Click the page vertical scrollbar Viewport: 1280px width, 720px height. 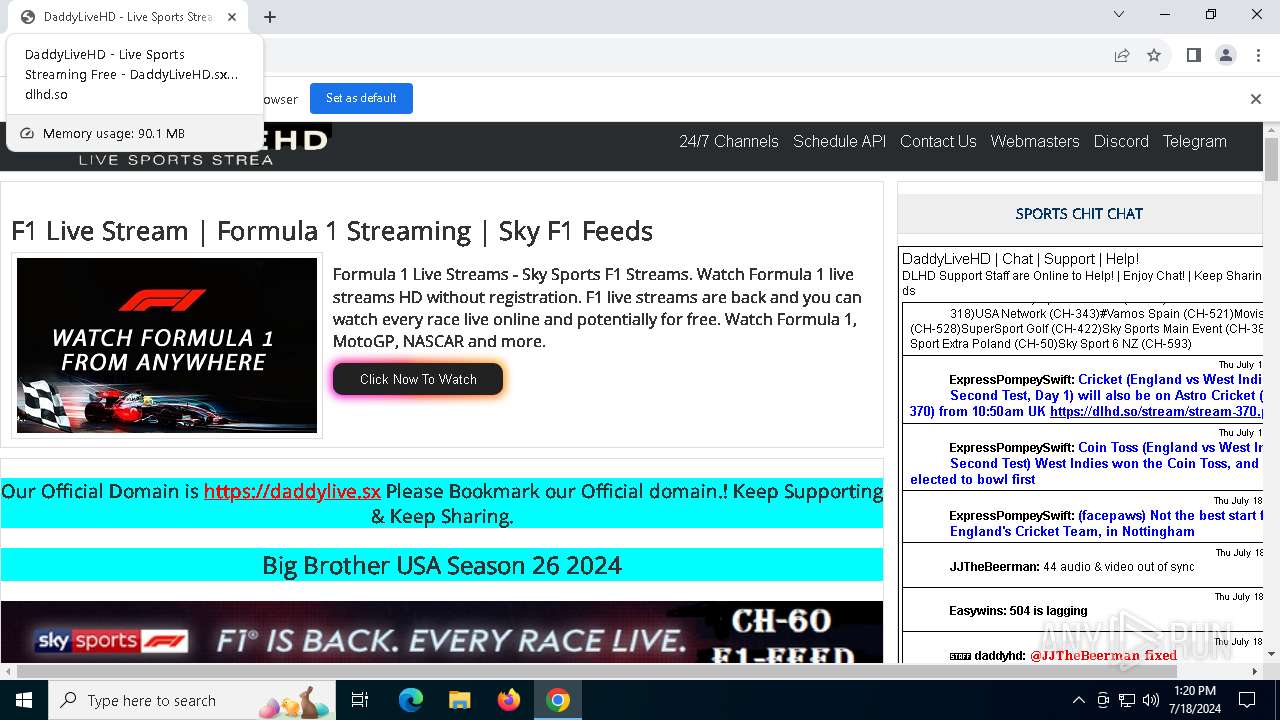pos(1271,160)
